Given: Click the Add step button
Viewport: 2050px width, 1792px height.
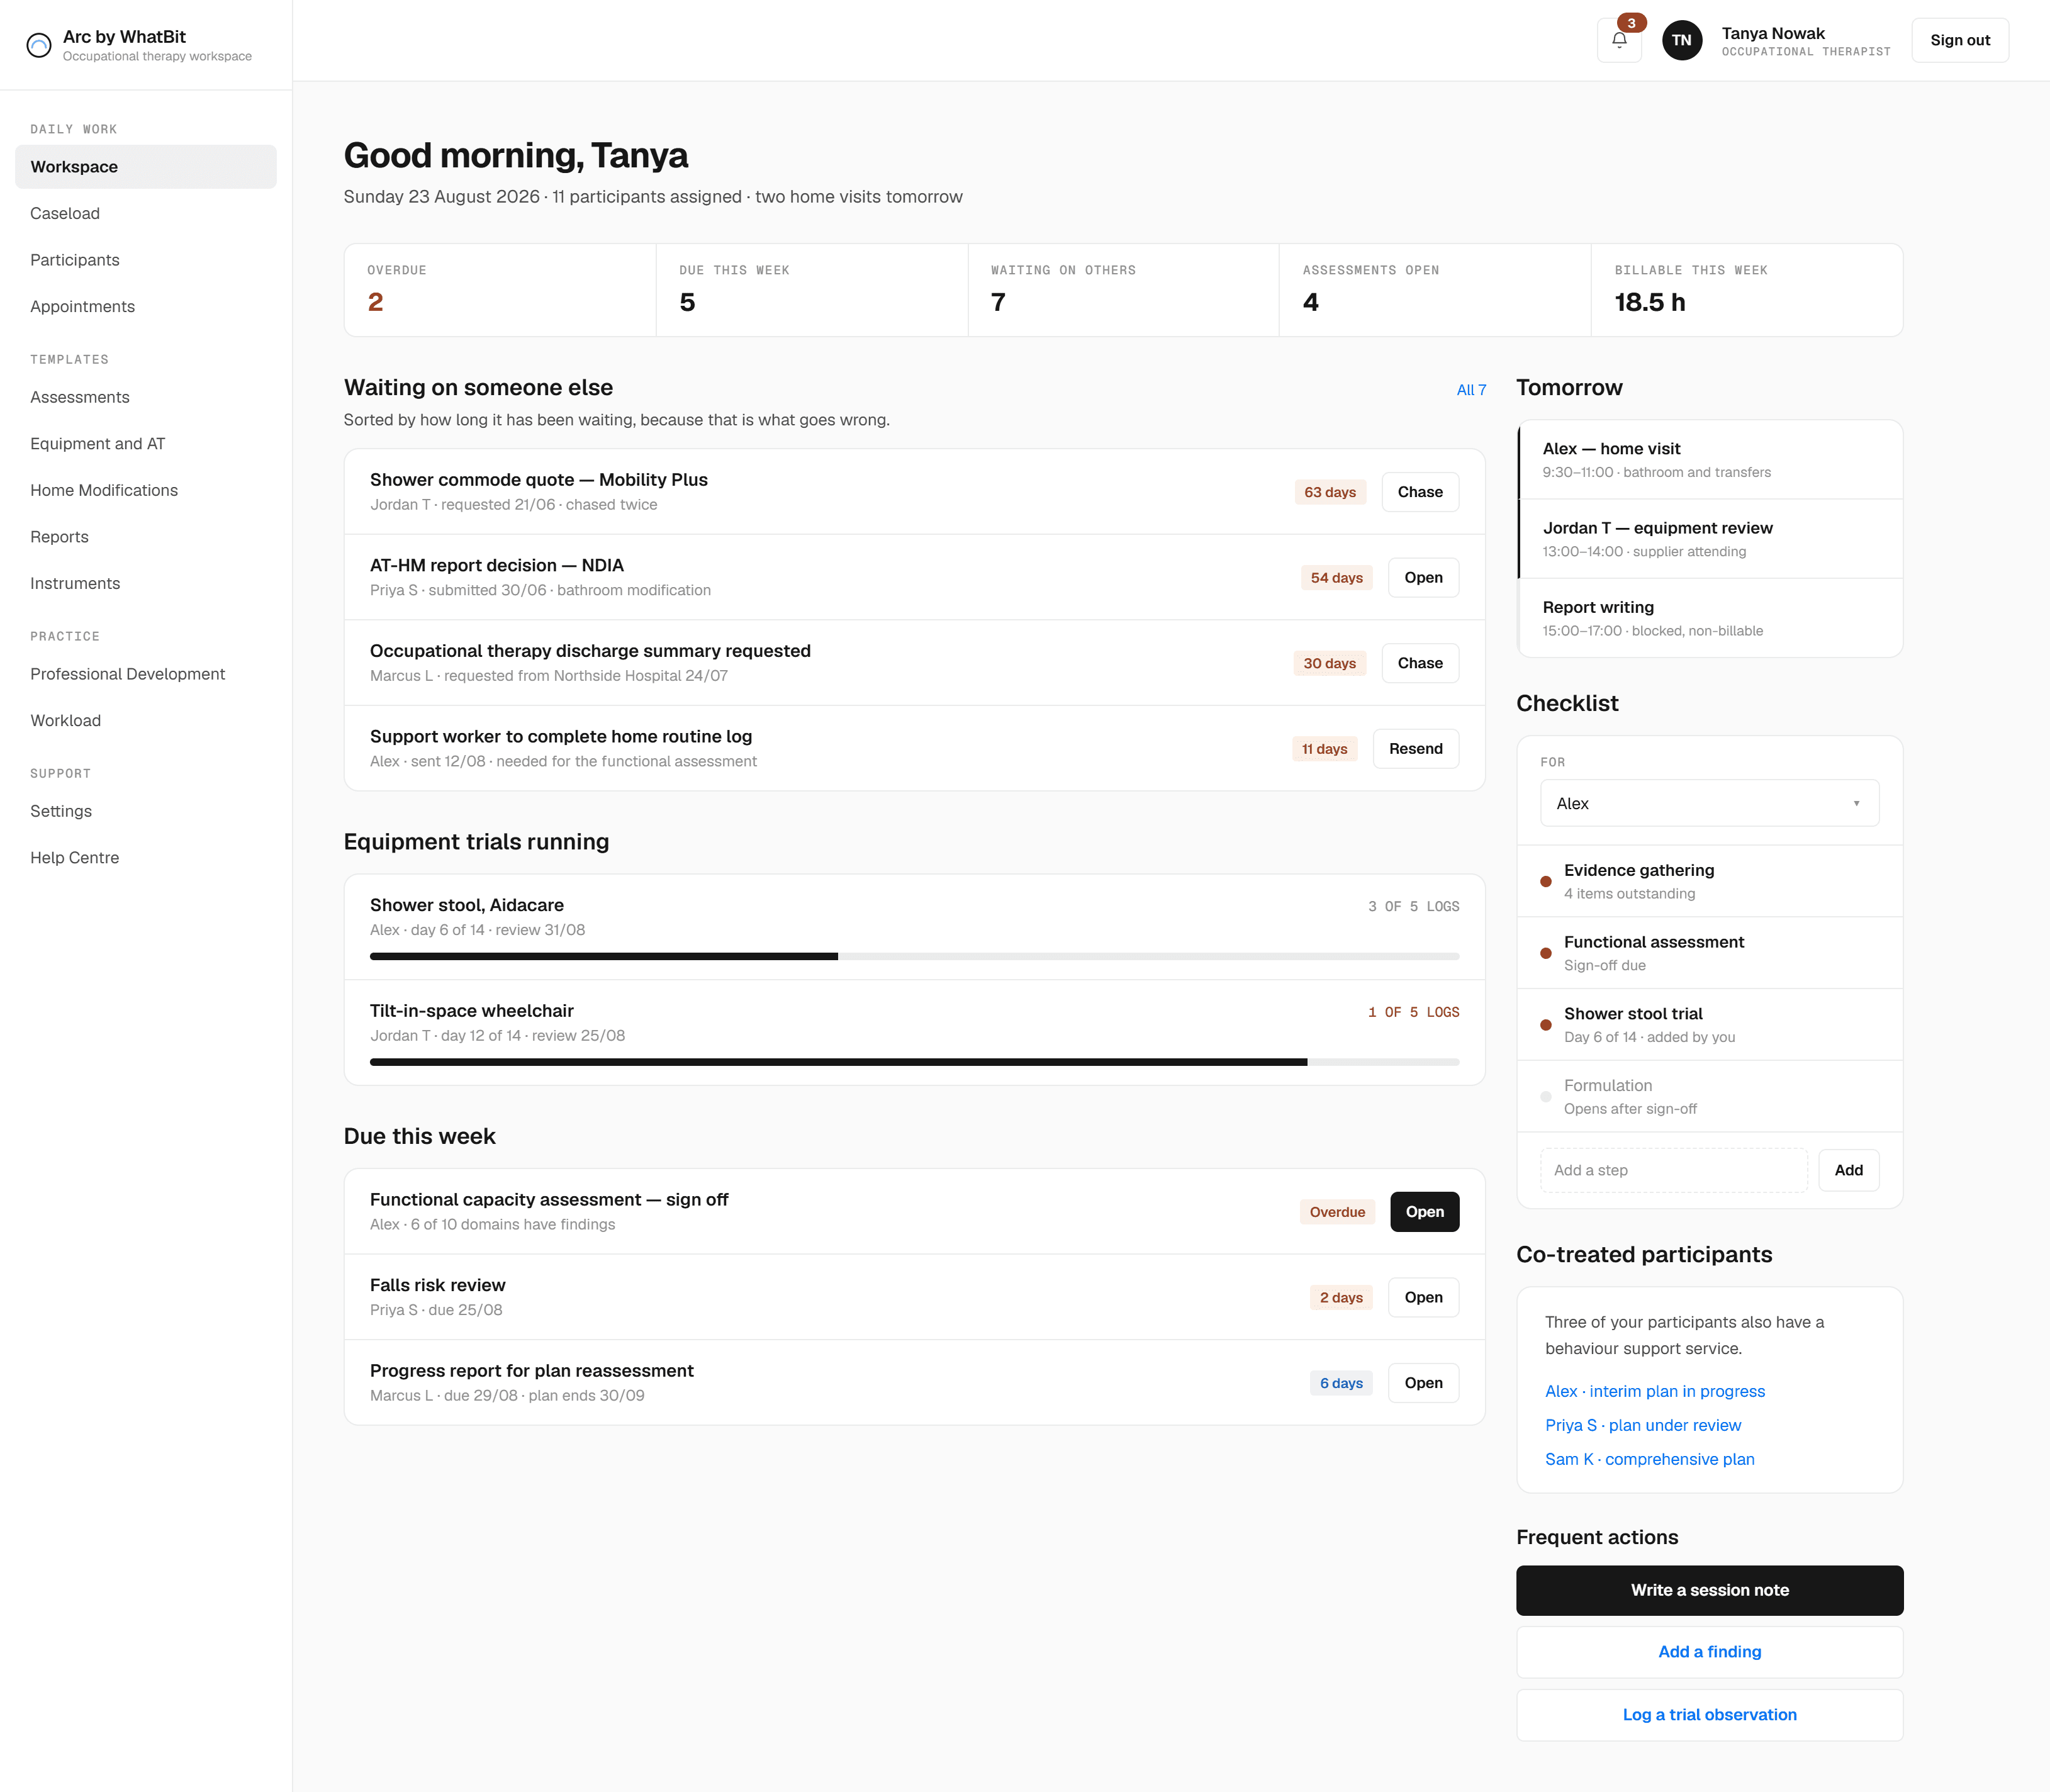Looking at the screenshot, I should point(1848,1170).
